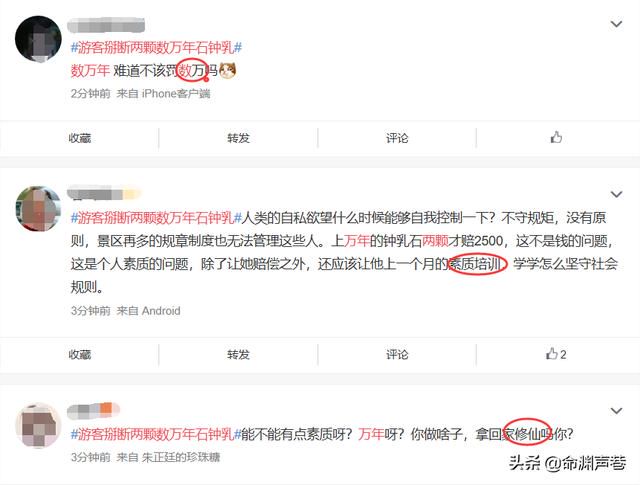
Task: Click 收藏 under the second post
Action: pyautogui.click(x=80, y=354)
